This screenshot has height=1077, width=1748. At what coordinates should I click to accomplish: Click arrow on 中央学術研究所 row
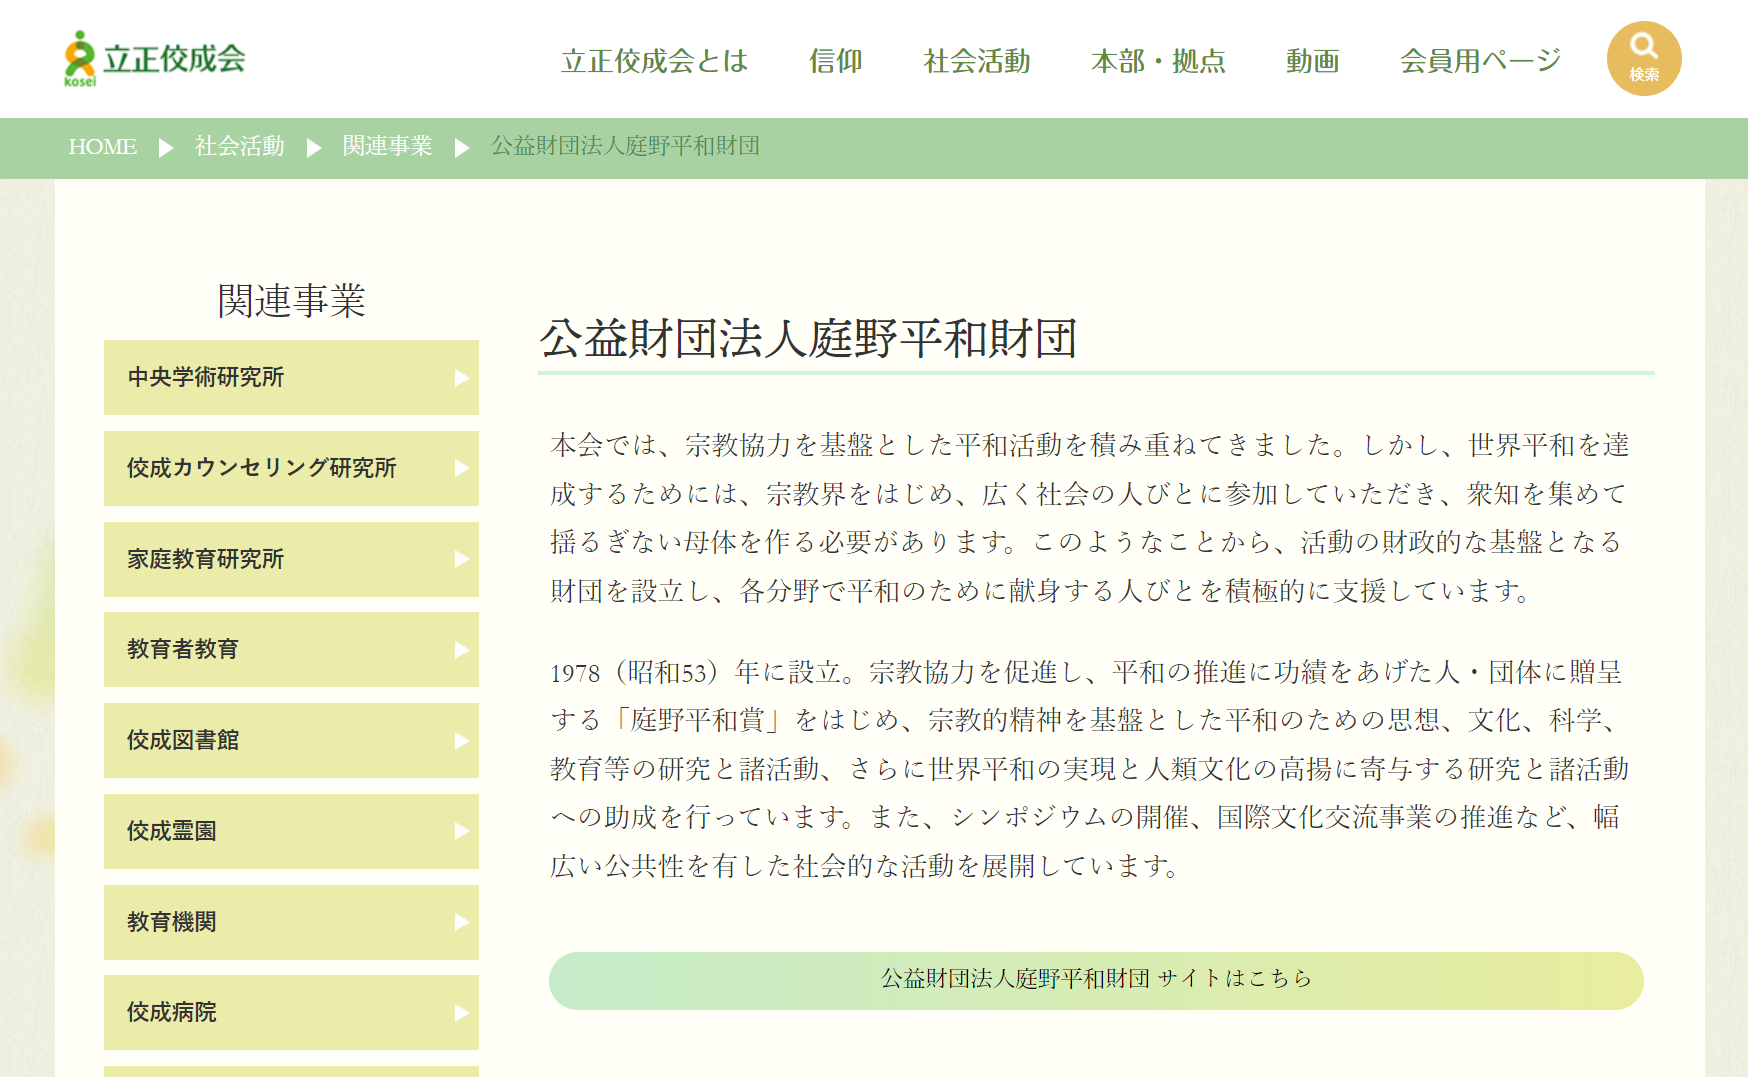click(461, 378)
